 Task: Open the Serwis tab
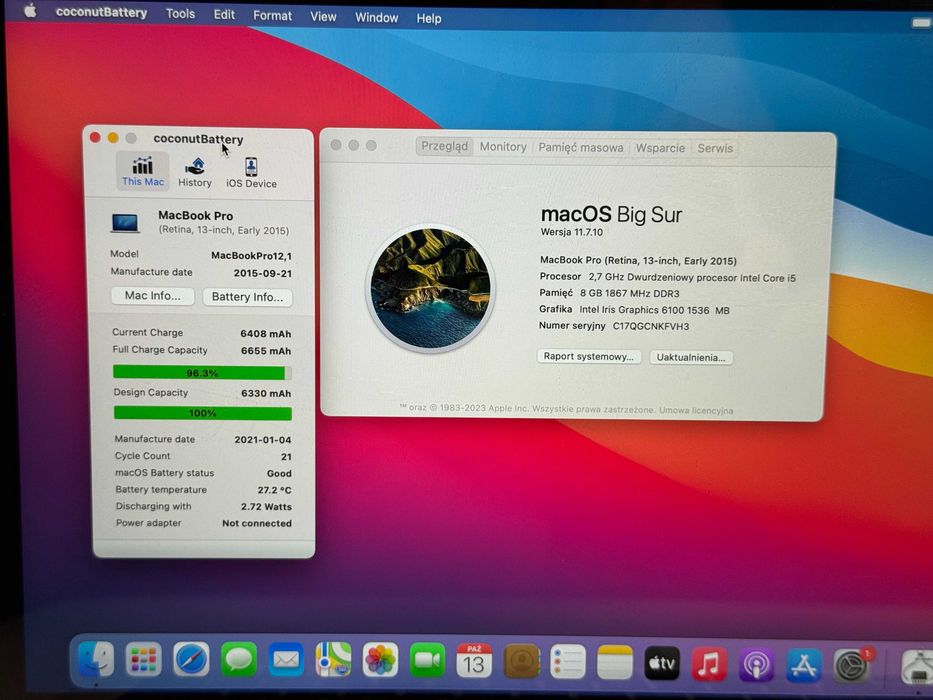point(715,148)
